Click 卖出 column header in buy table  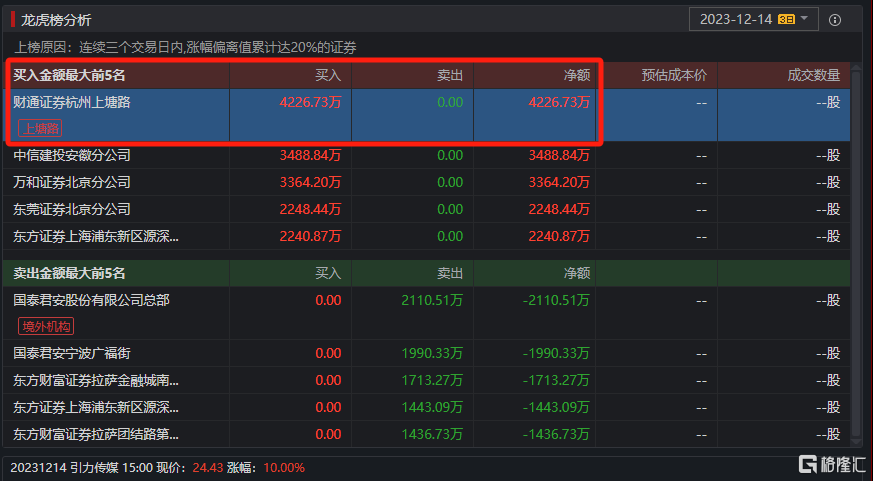pyautogui.click(x=450, y=75)
